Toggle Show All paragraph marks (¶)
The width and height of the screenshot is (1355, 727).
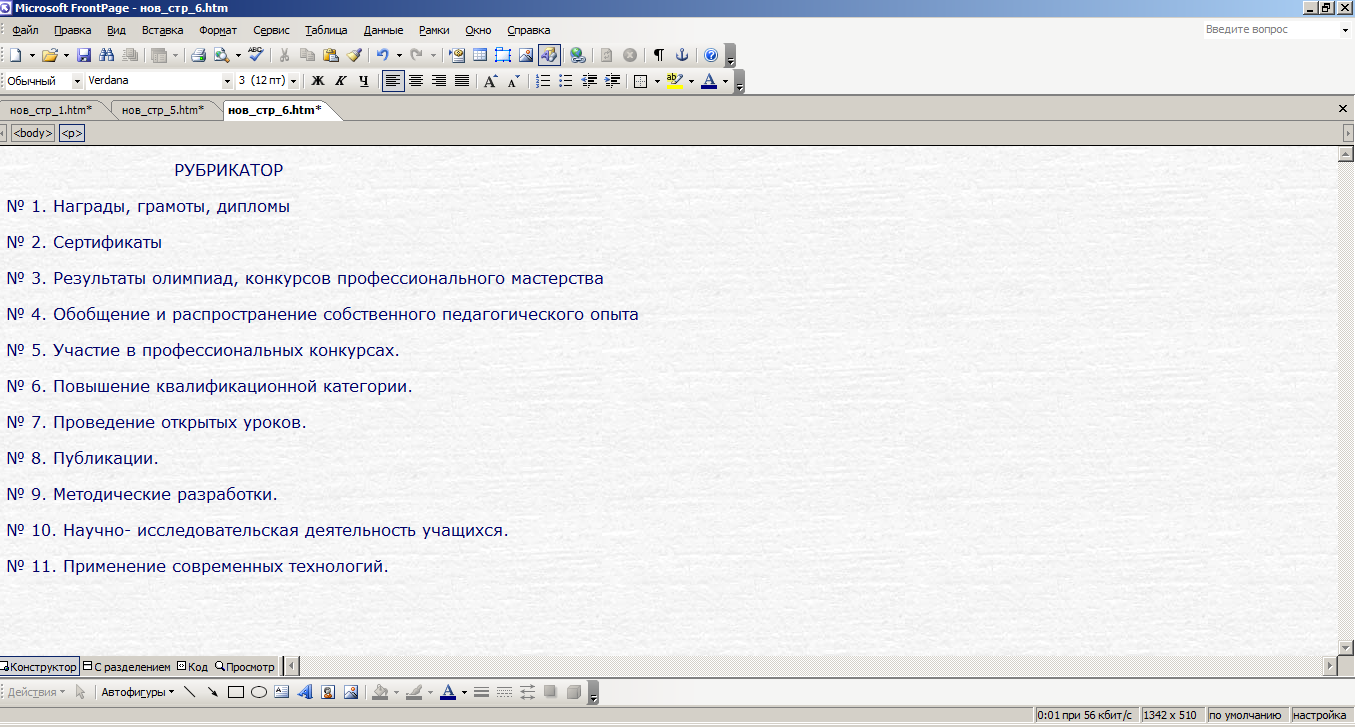click(x=659, y=56)
